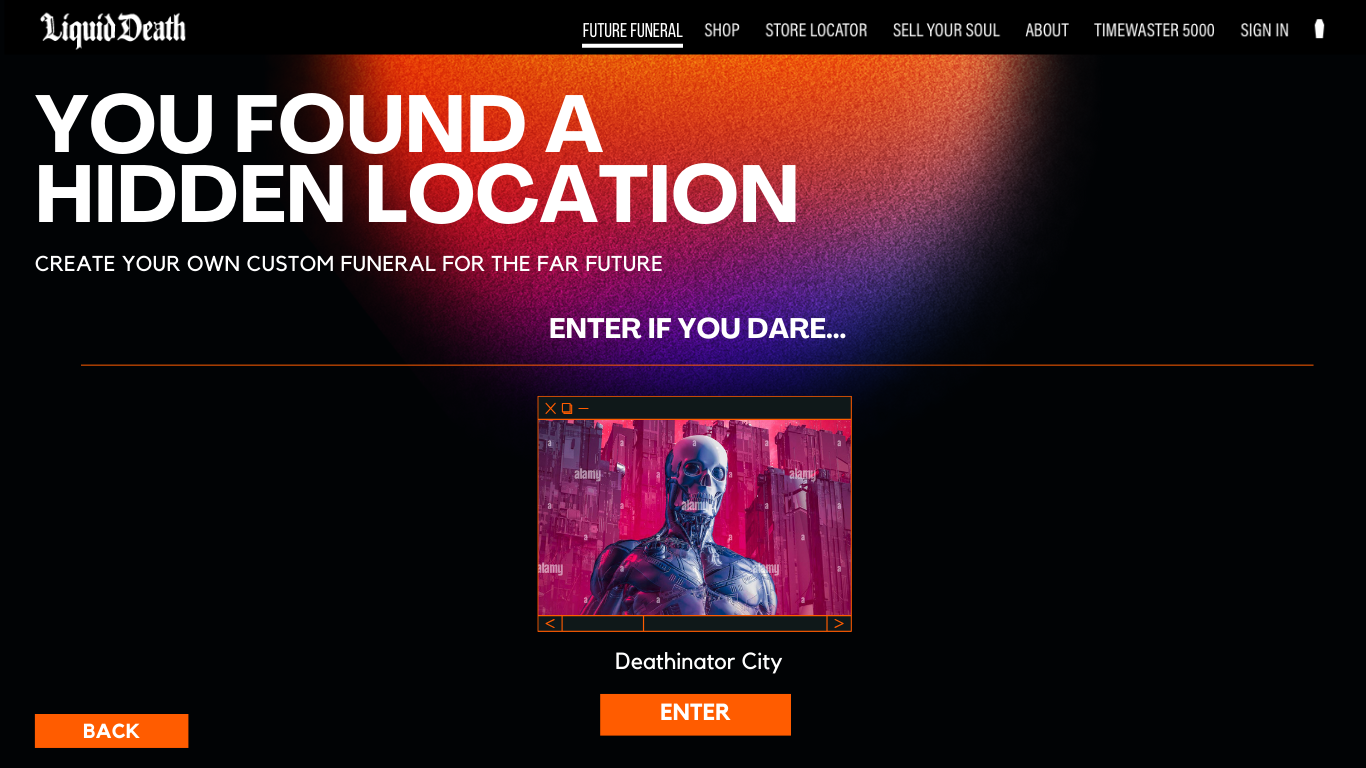Click the right segment of the image scrollbar
The width and height of the screenshot is (1366, 768).
[735, 624]
